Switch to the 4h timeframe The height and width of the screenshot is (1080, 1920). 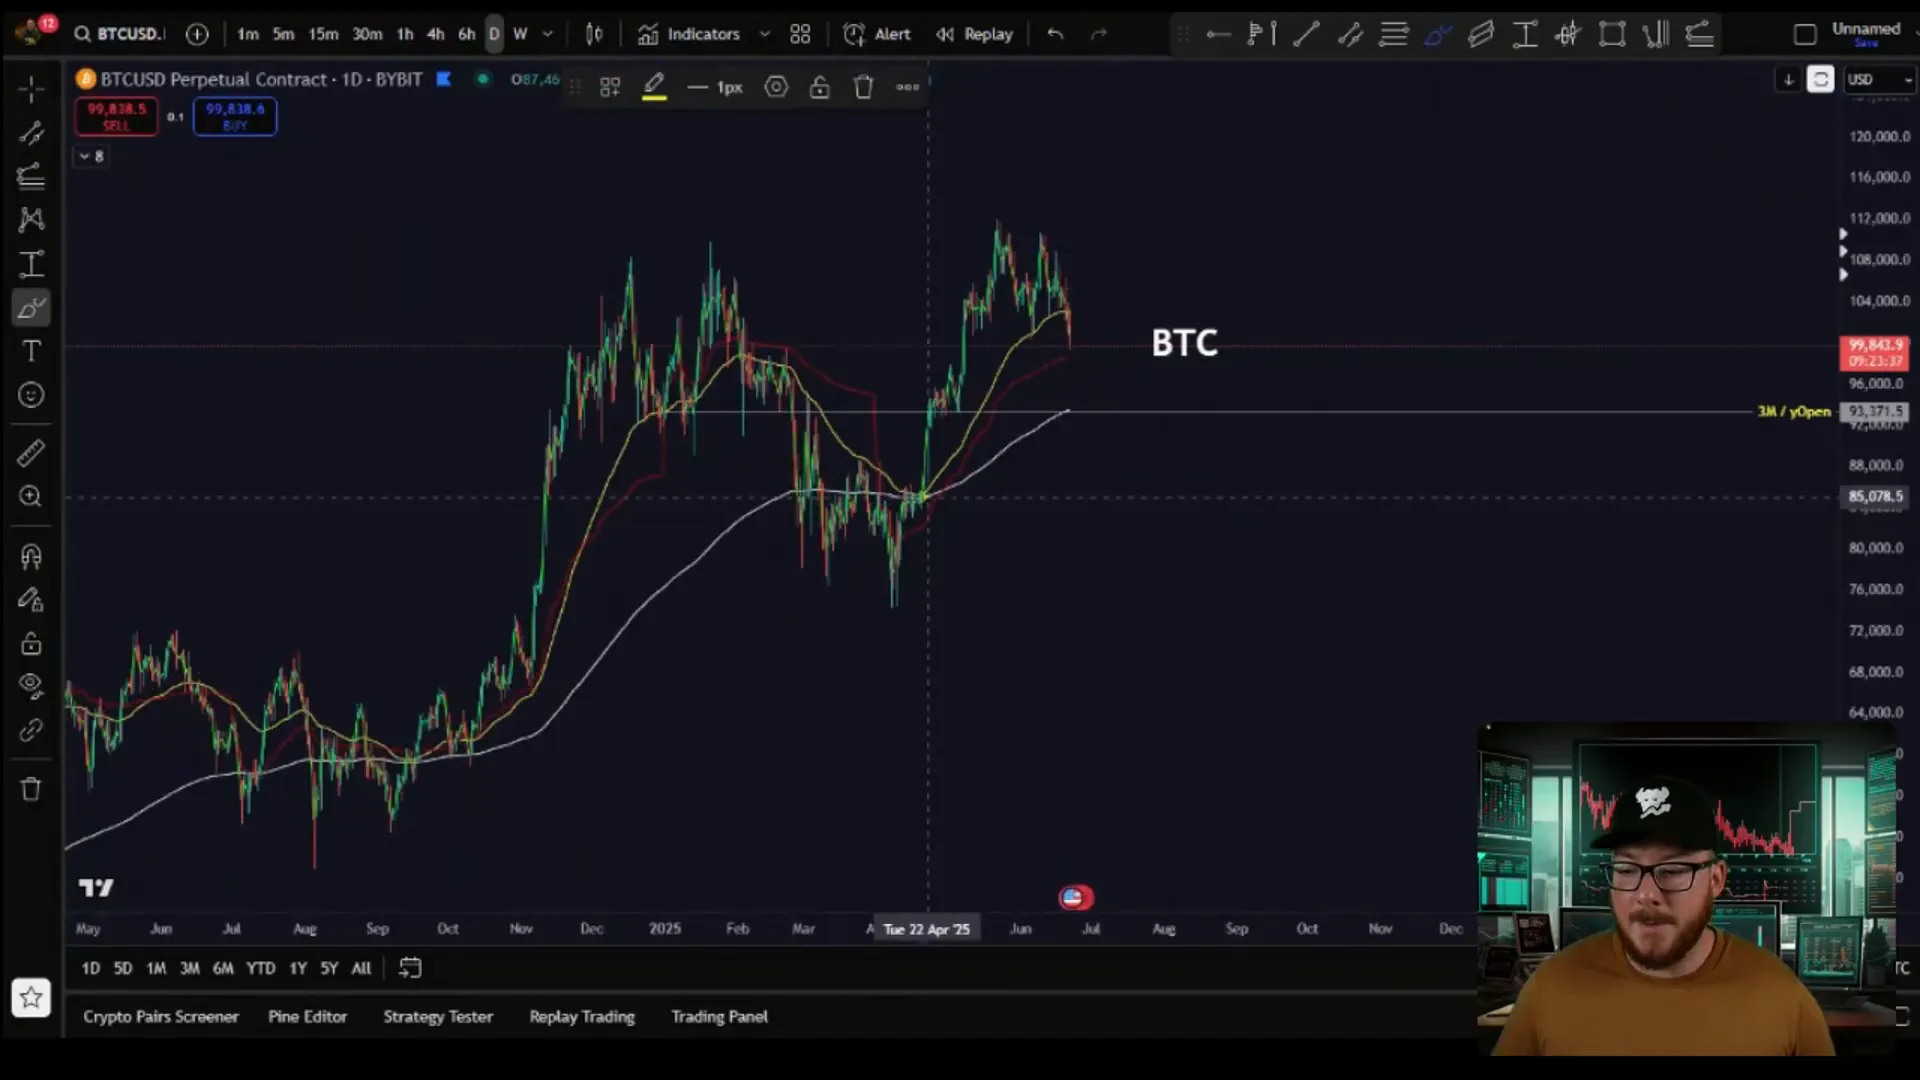(435, 34)
